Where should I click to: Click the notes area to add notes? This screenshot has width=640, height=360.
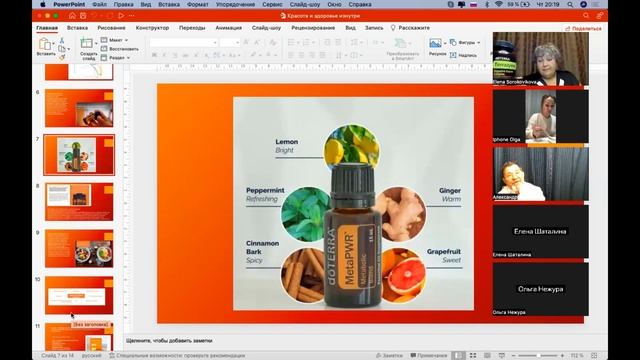click(365, 340)
